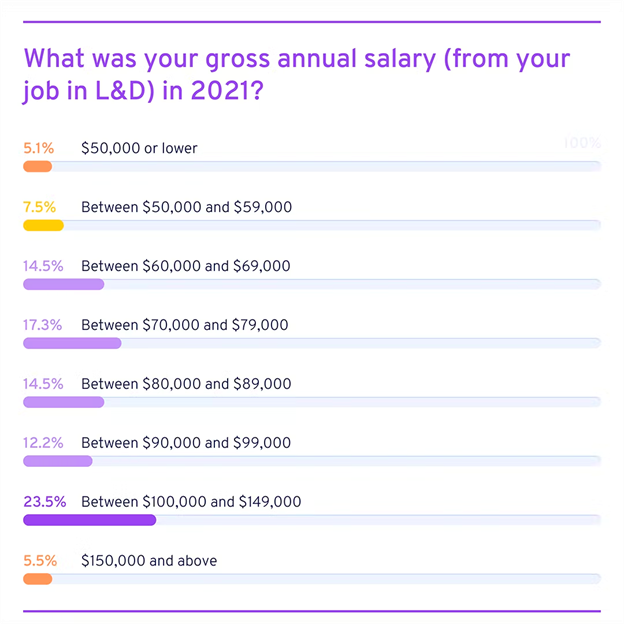
Task: Click the dark purple bar for $100,000 to $149,000
Action: point(89,520)
